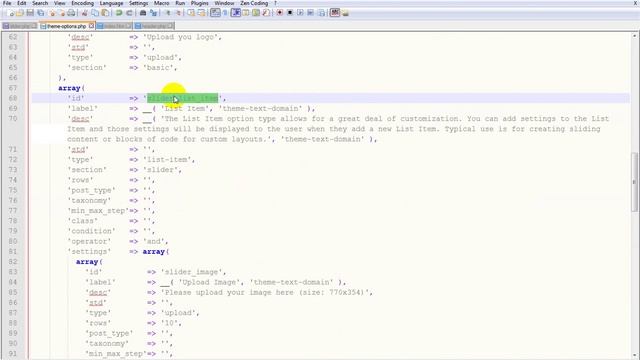Click the Save All toolbar icon
Image resolution: width=640 pixels, height=360 pixels.
41,13
